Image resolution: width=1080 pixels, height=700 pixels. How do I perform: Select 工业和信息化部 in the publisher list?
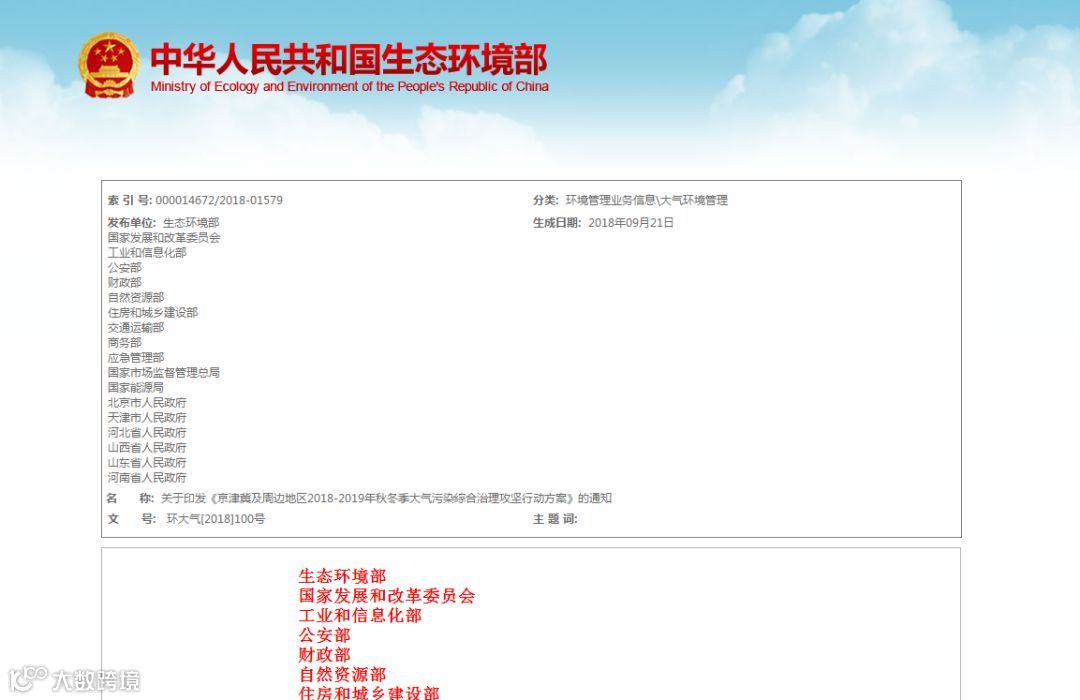147,253
